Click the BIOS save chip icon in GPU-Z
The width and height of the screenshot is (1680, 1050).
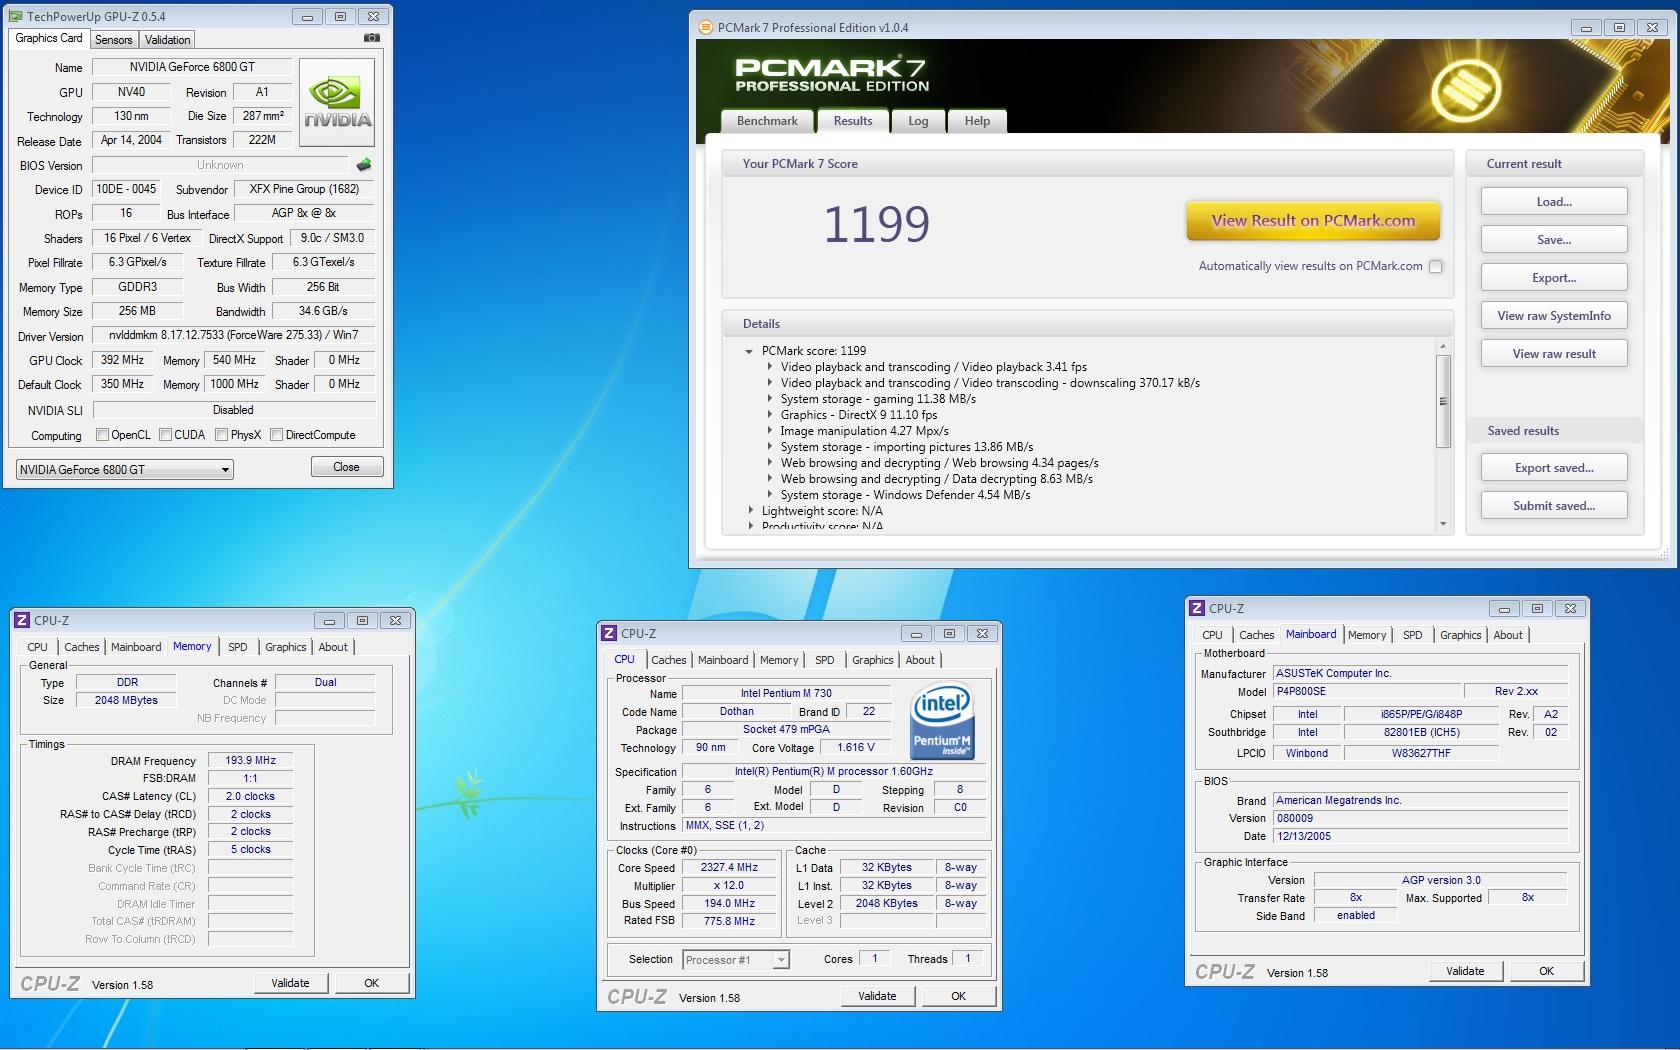[x=364, y=165]
